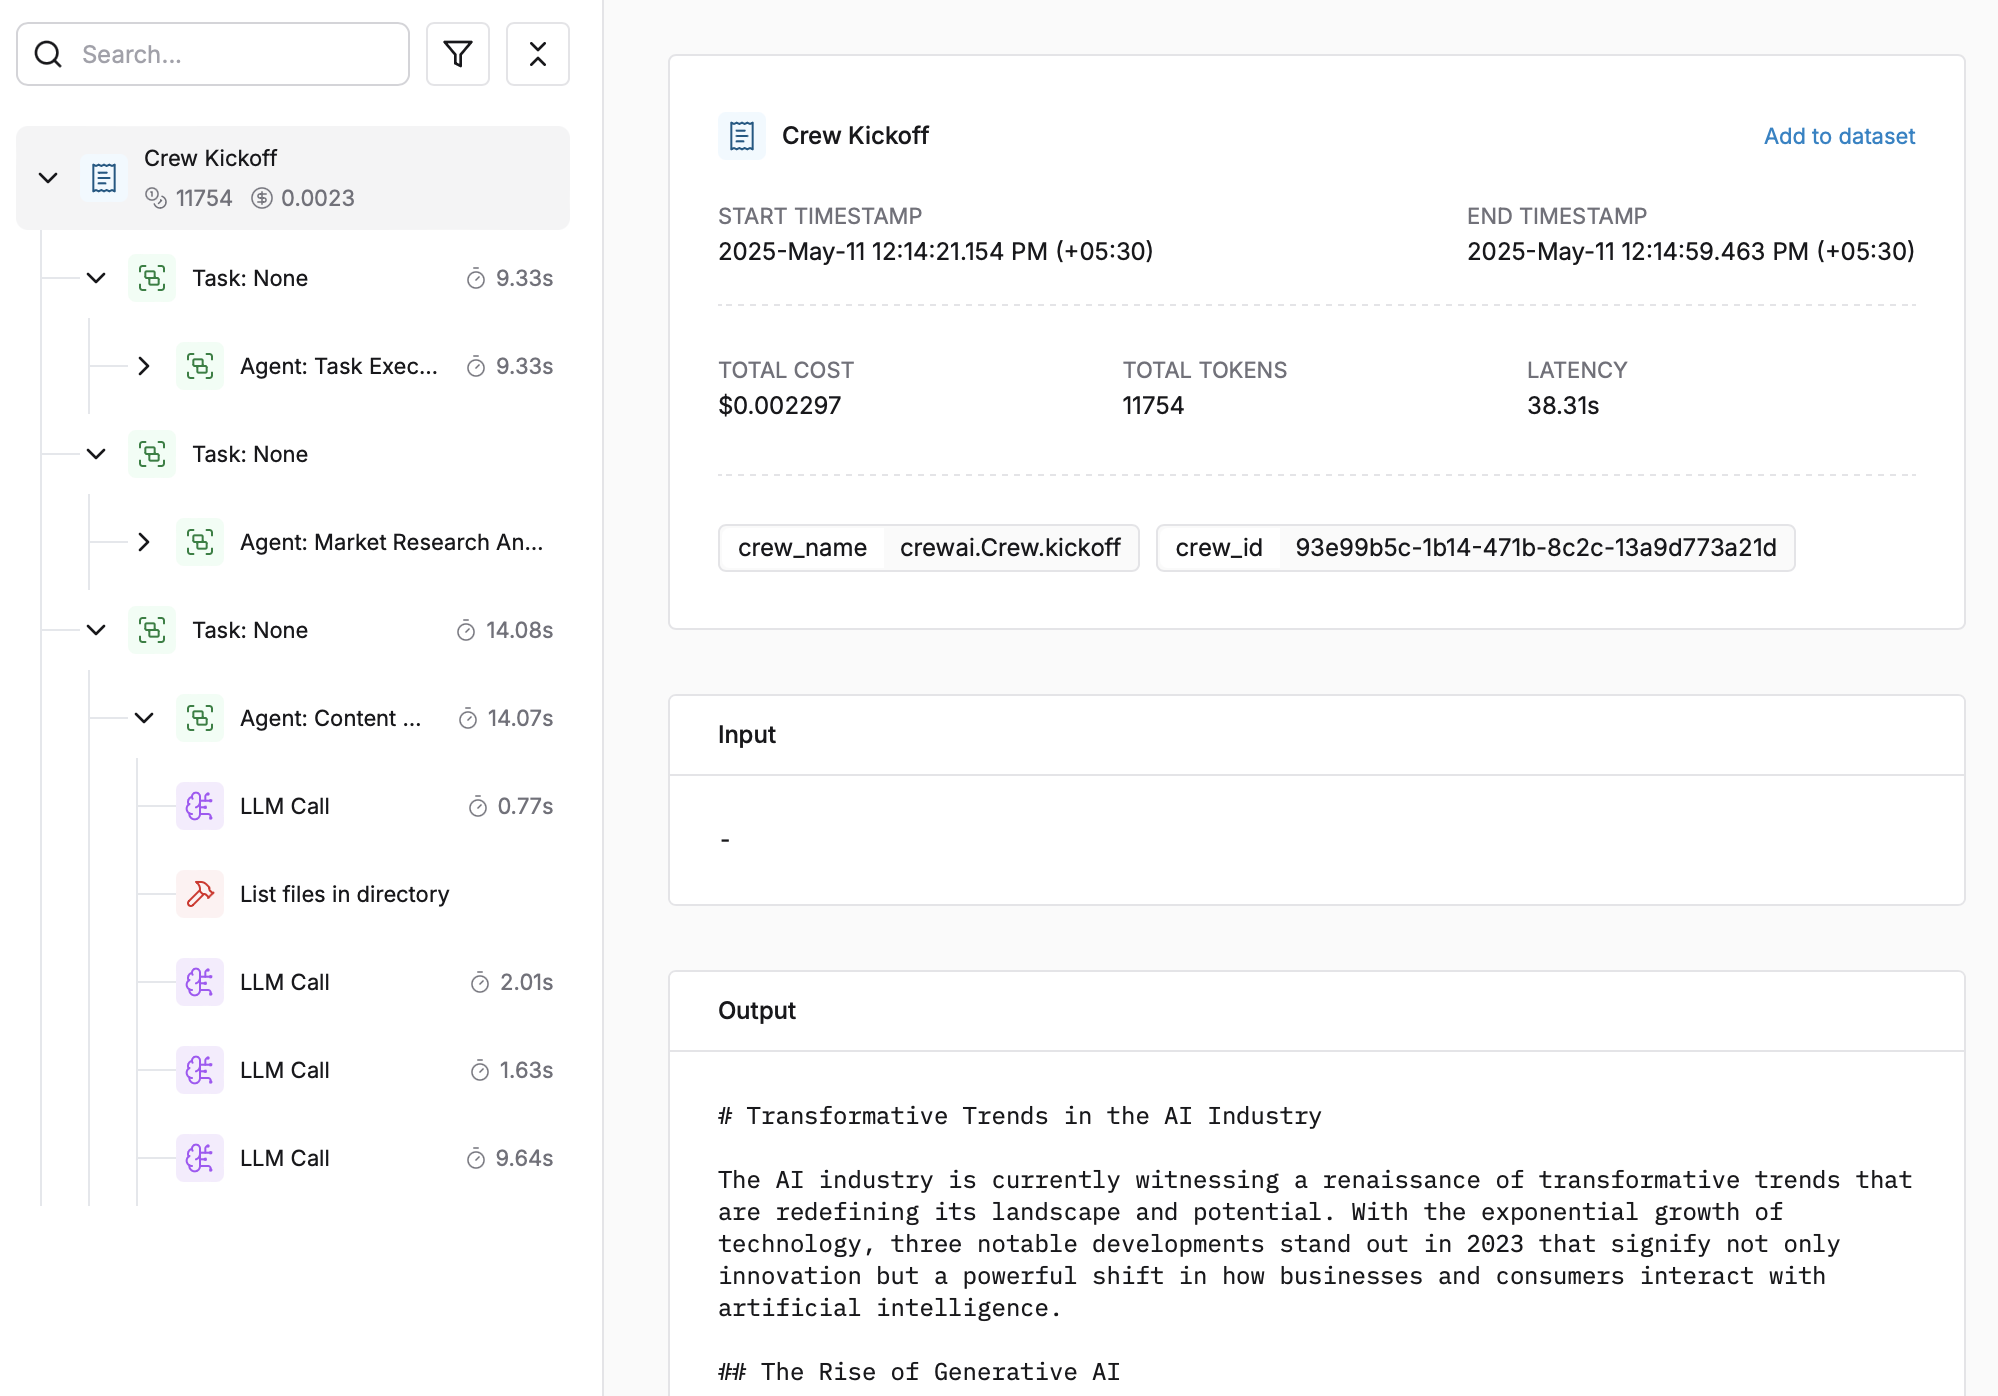The image size is (1998, 1396).
Task: Click the collapse-all arrows icon
Action: 538,54
